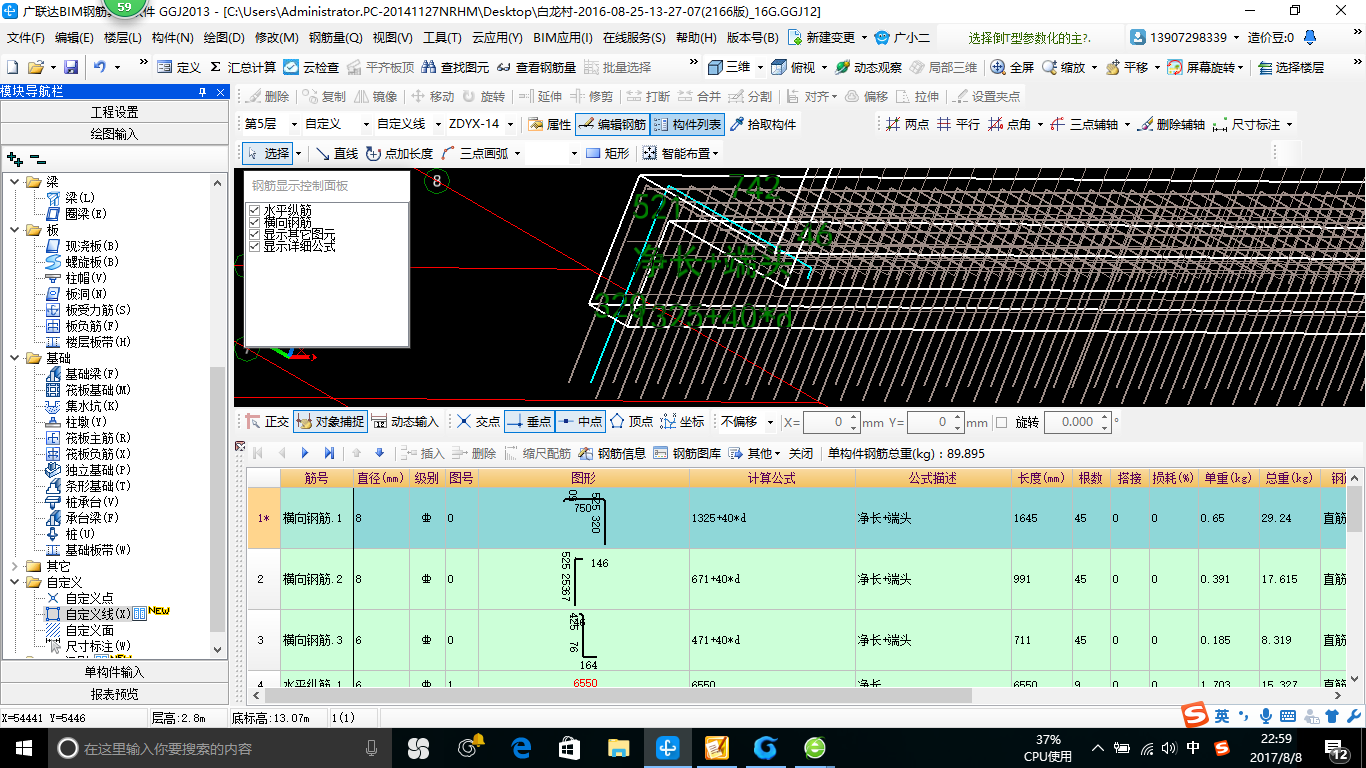Select 查找图元 (Find Element) tool
The height and width of the screenshot is (768, 1366).
pos(455,67)
